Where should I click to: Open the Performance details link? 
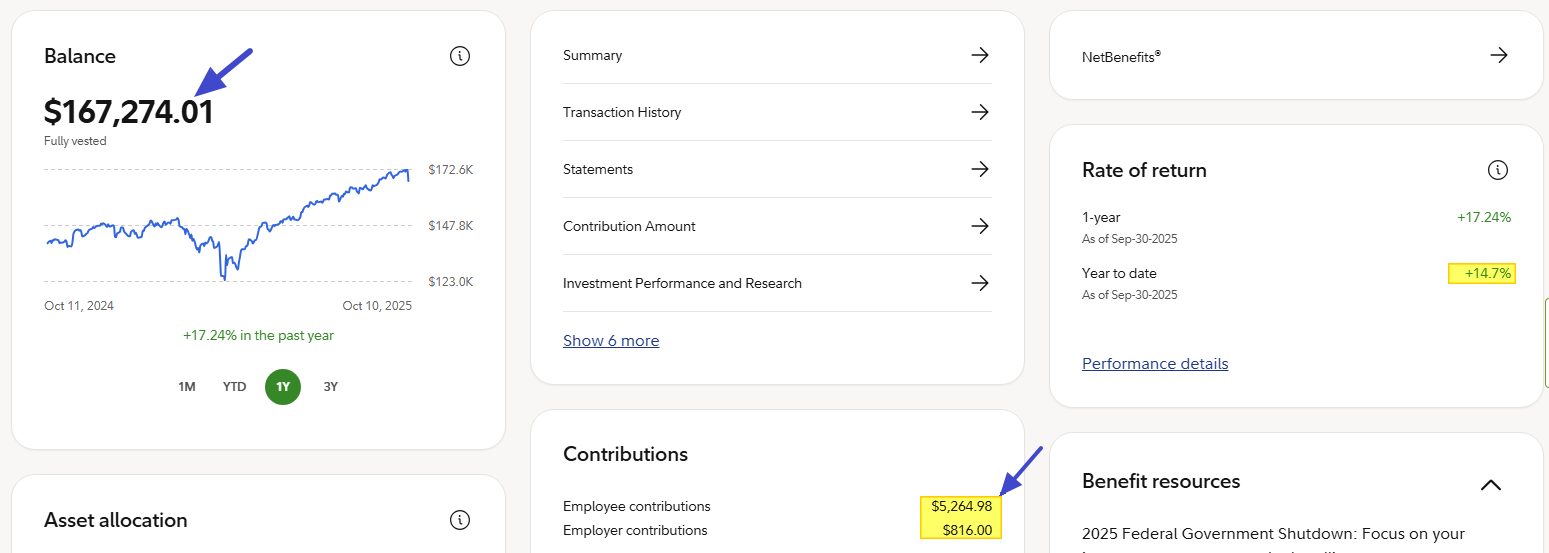tap(1155, 364)
